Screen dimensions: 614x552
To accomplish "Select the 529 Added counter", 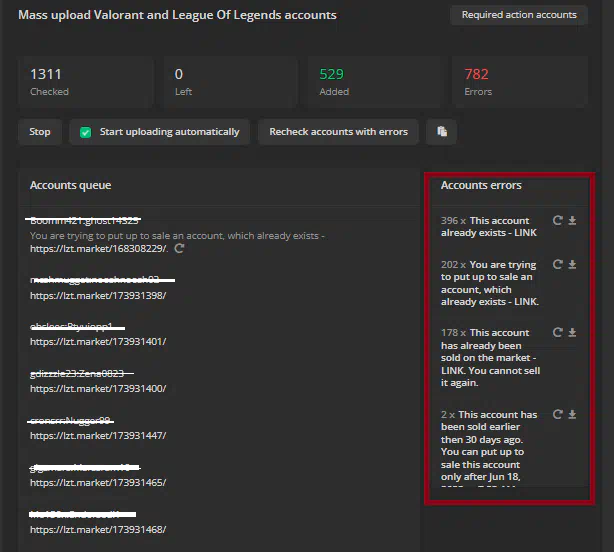I will click(375, 82).
